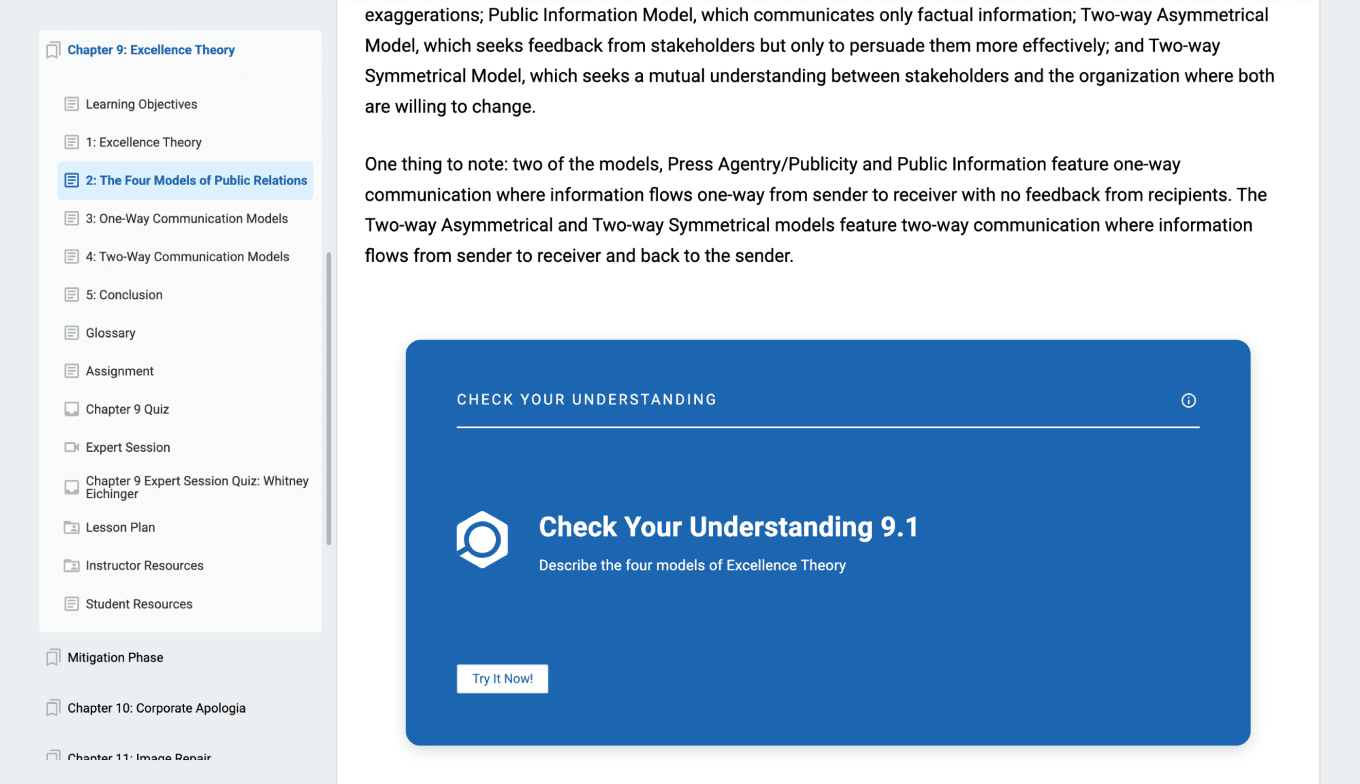This screenshot has height=784, width=1360.
Task: Click the page icon beside Learning Objectives
Action: (x=71, y=104)
